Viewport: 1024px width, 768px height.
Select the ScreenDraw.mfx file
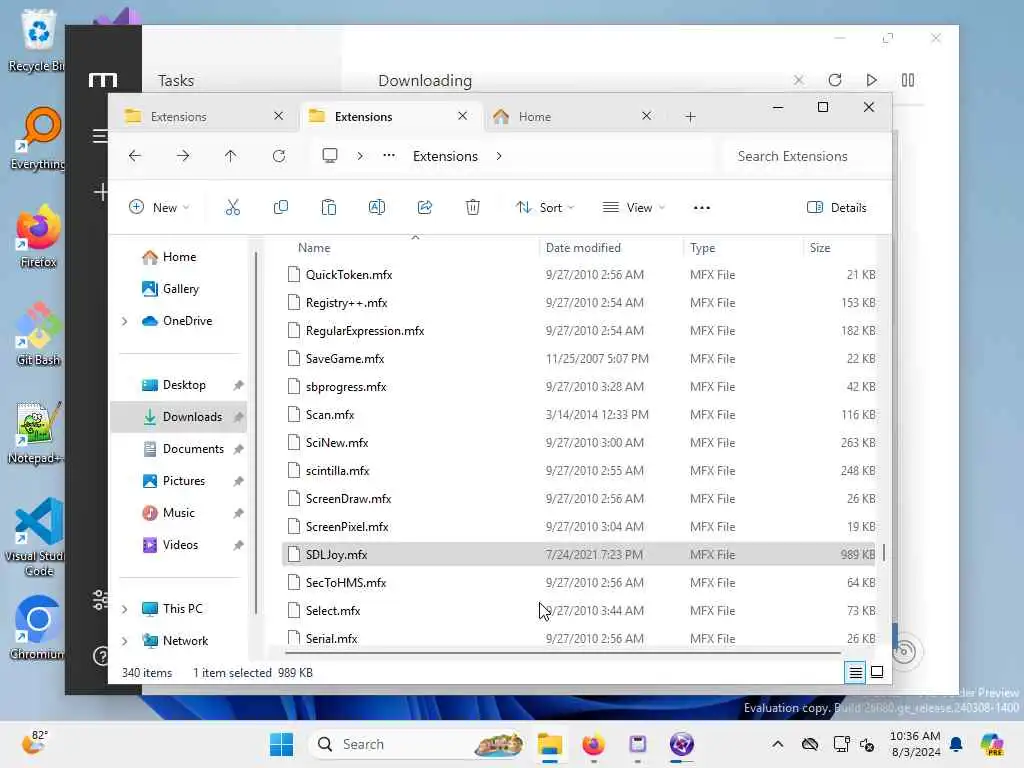point(579,498)
